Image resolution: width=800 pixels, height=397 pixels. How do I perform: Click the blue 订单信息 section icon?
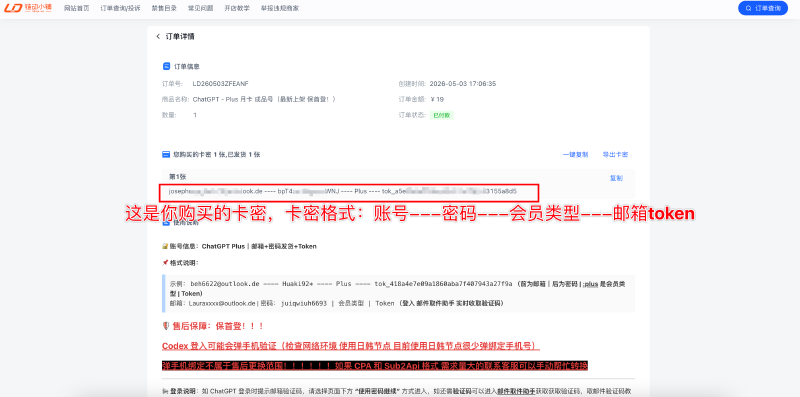[166, 66]
